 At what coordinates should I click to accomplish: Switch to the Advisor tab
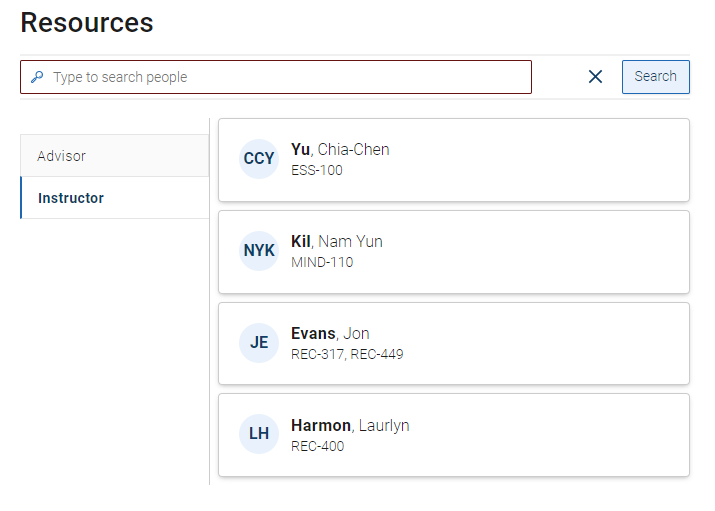tap(114, 155)
